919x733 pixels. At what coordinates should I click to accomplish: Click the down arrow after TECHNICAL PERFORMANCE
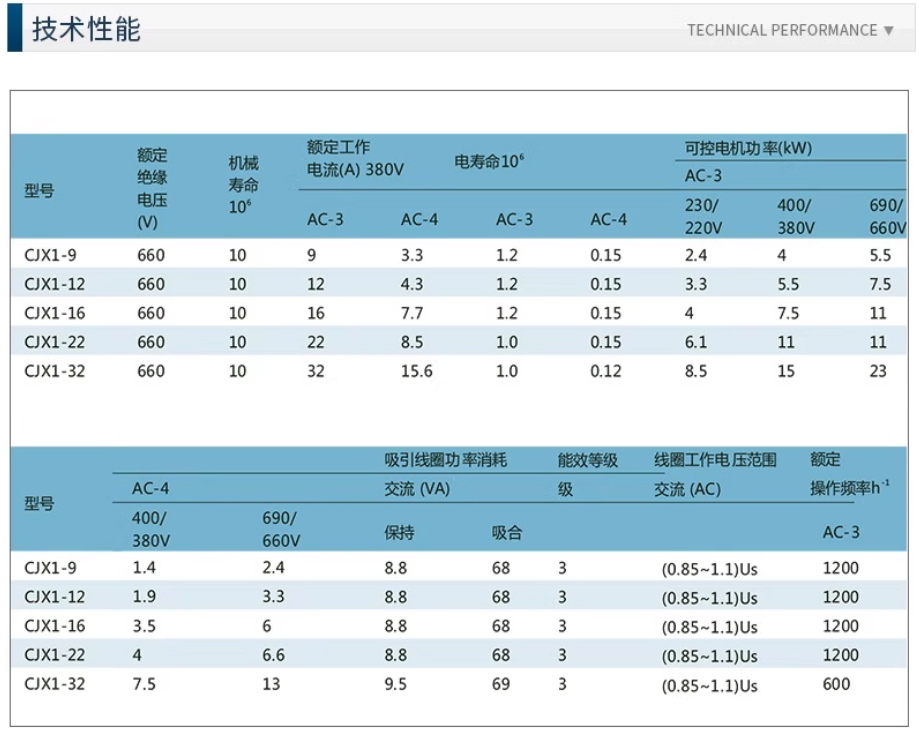coord(886,30)
